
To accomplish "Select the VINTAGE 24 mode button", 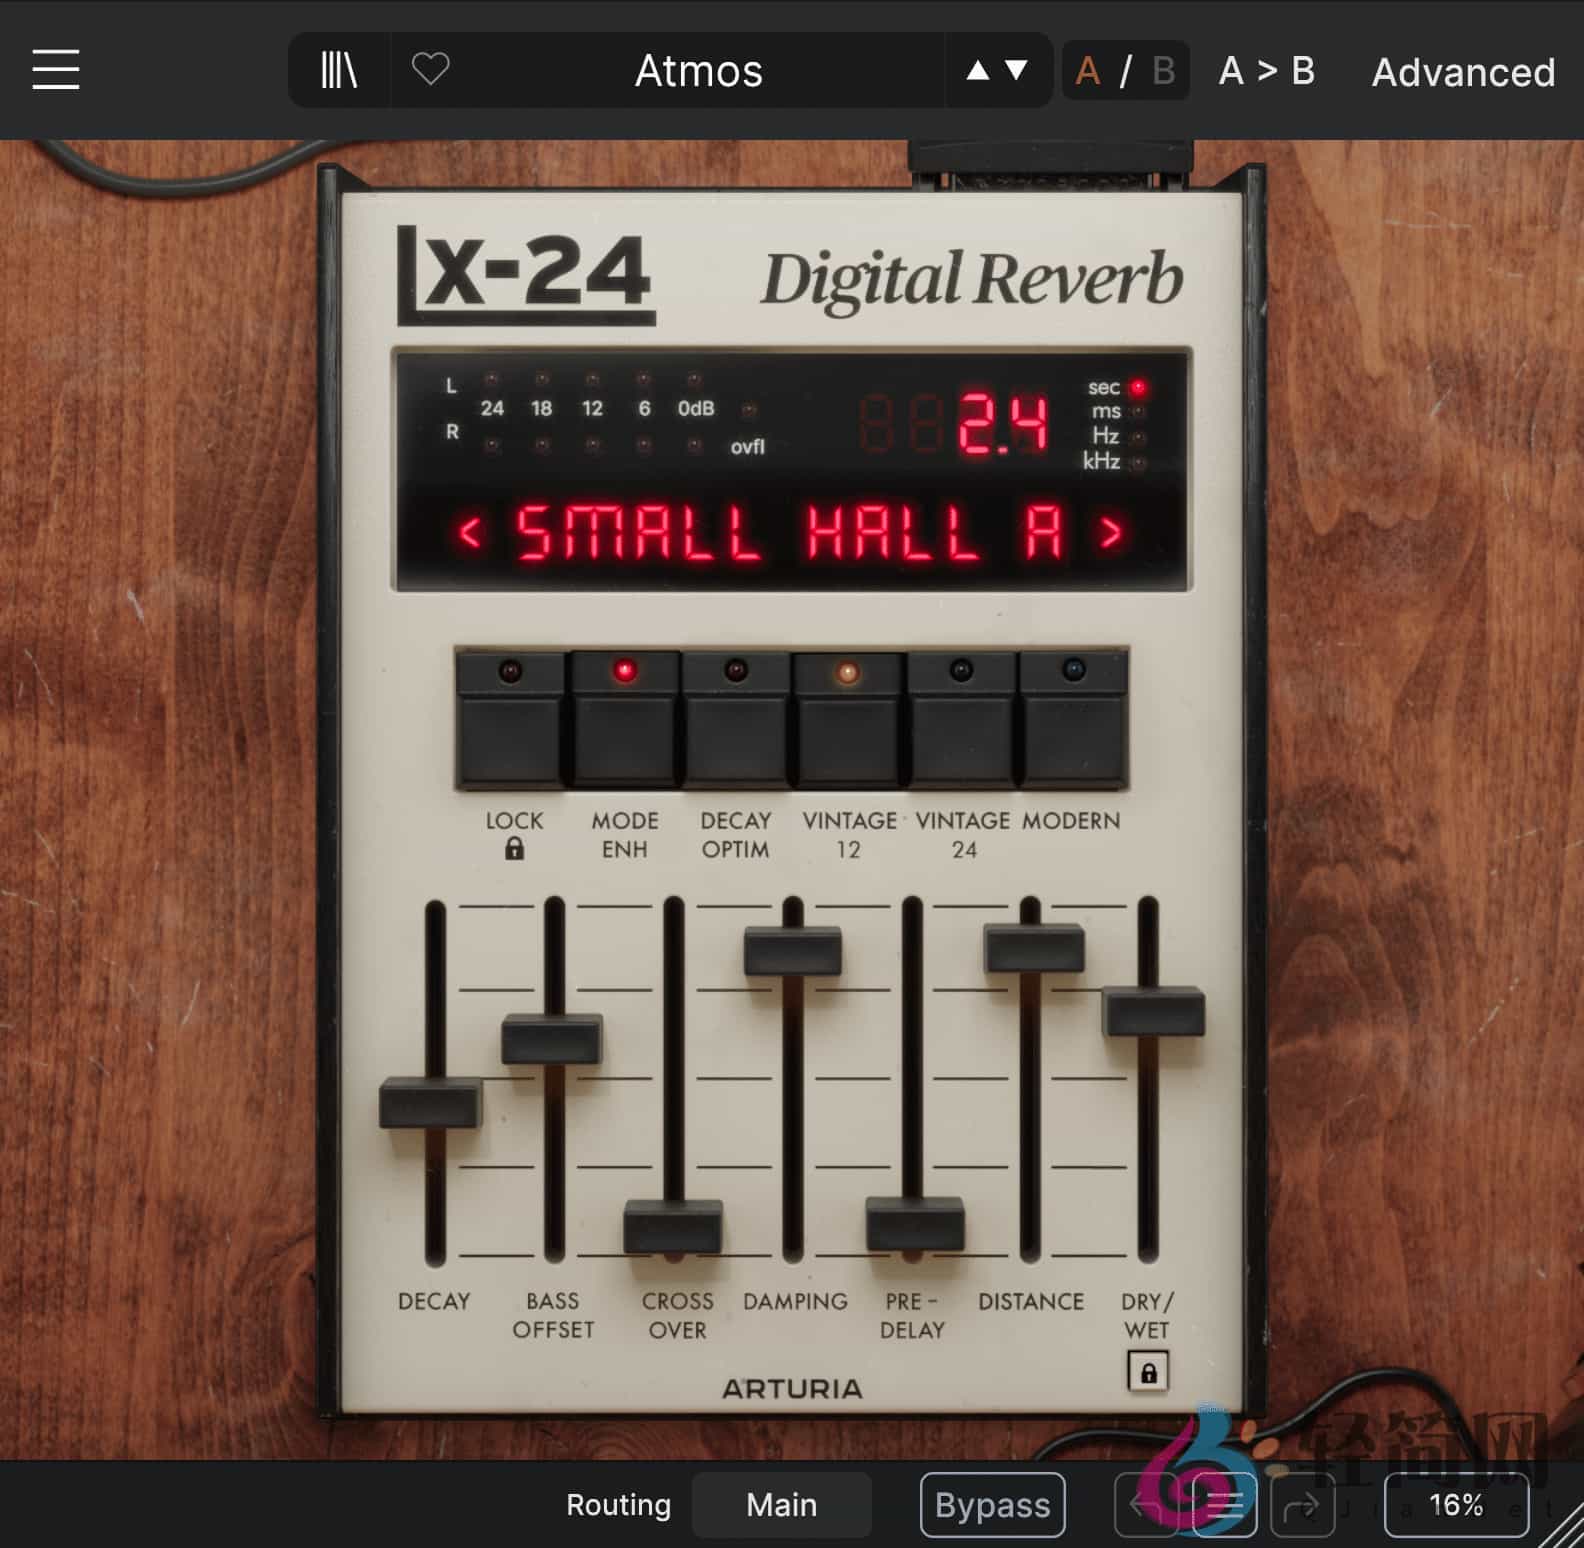I will 962,720.
